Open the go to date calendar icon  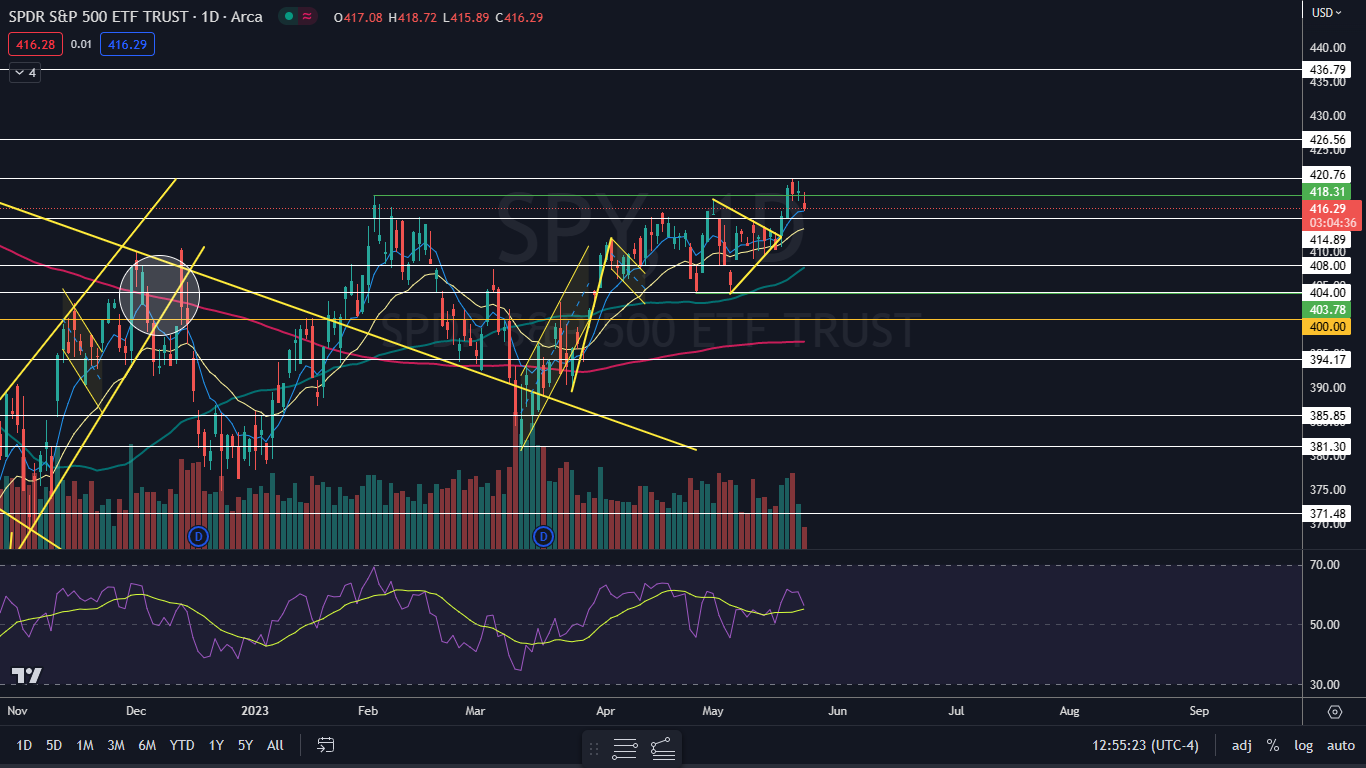point(325,745)
